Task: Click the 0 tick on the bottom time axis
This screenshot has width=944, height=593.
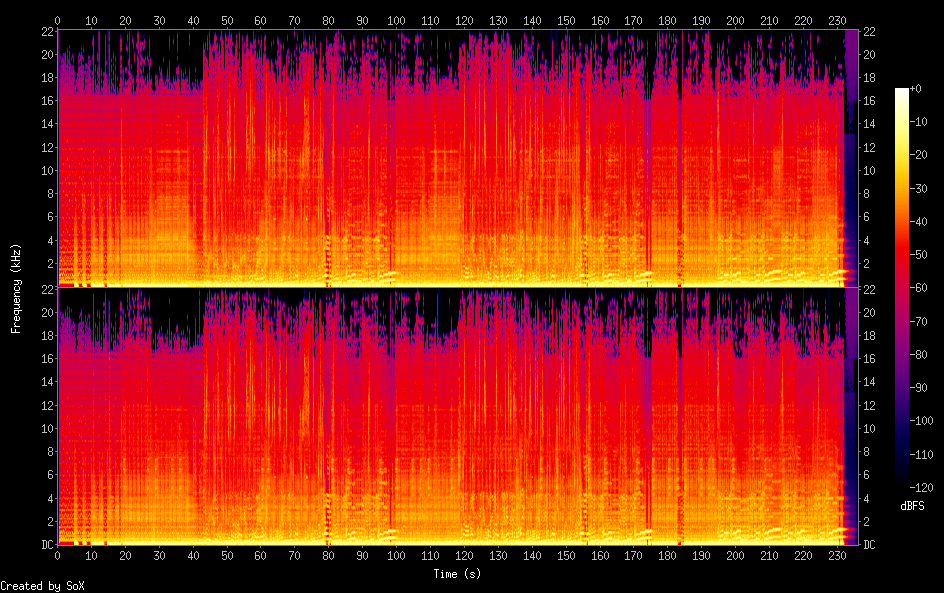Action: pos(58,556)
